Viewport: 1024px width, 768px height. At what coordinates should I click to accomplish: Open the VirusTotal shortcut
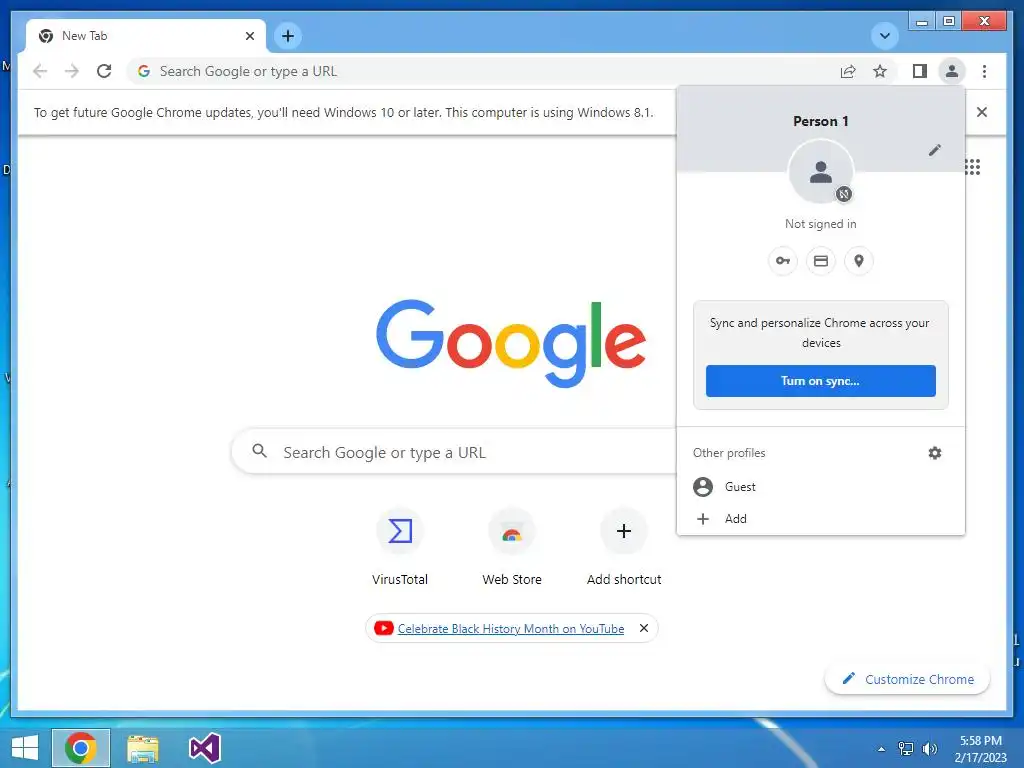click(x=400, y=547)
